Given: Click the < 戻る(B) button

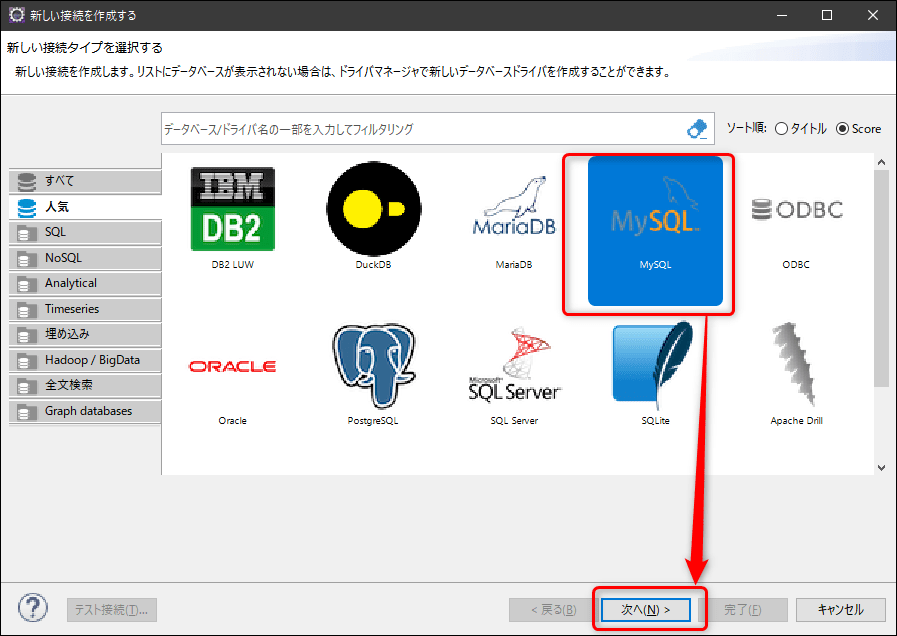Looking at the screenshot, I should [553, 610].
